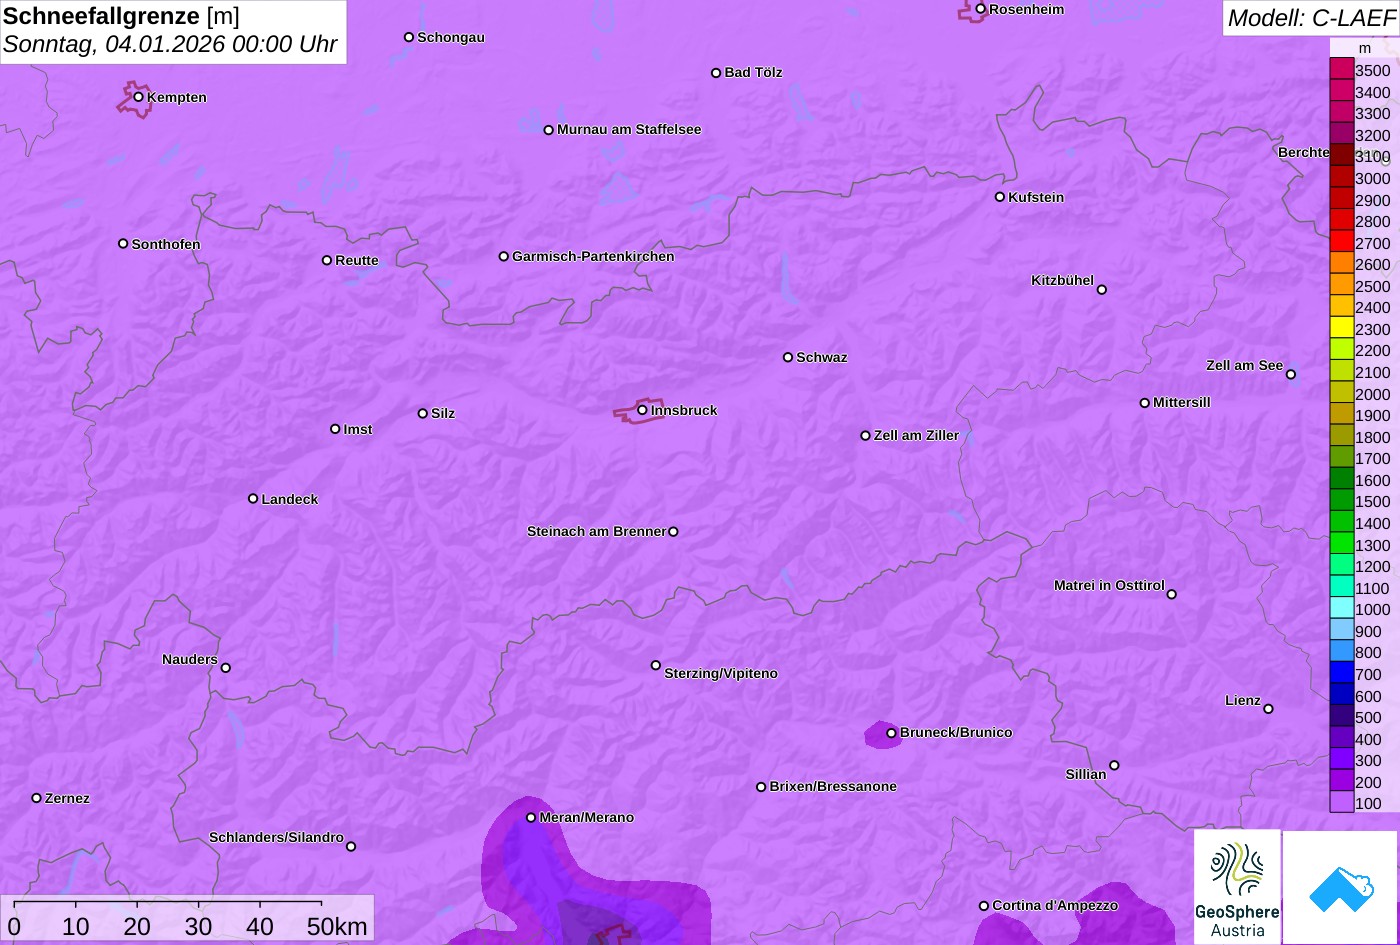The image size is (1400, 945).
Task: Click the GeoSphere Austria logo
Action: (x=1237, y=887)
